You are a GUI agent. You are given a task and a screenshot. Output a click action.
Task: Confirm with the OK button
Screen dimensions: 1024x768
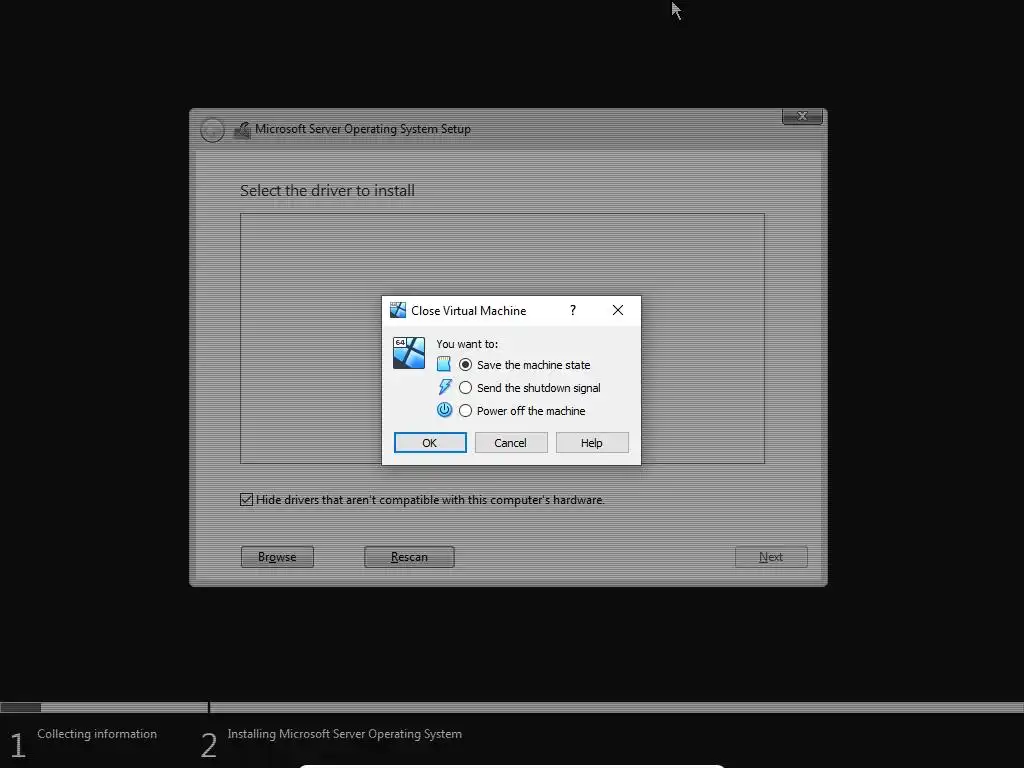(x=430, y=443)
